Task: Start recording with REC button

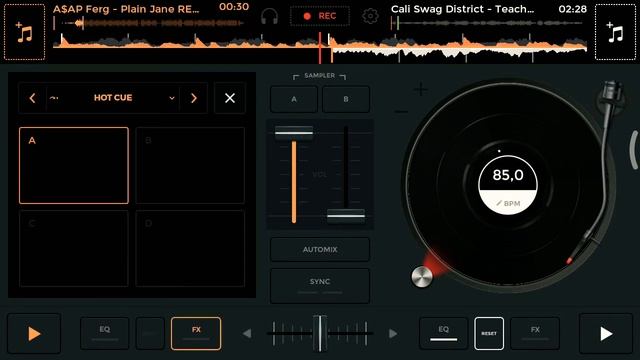Action: click(320, 16)
